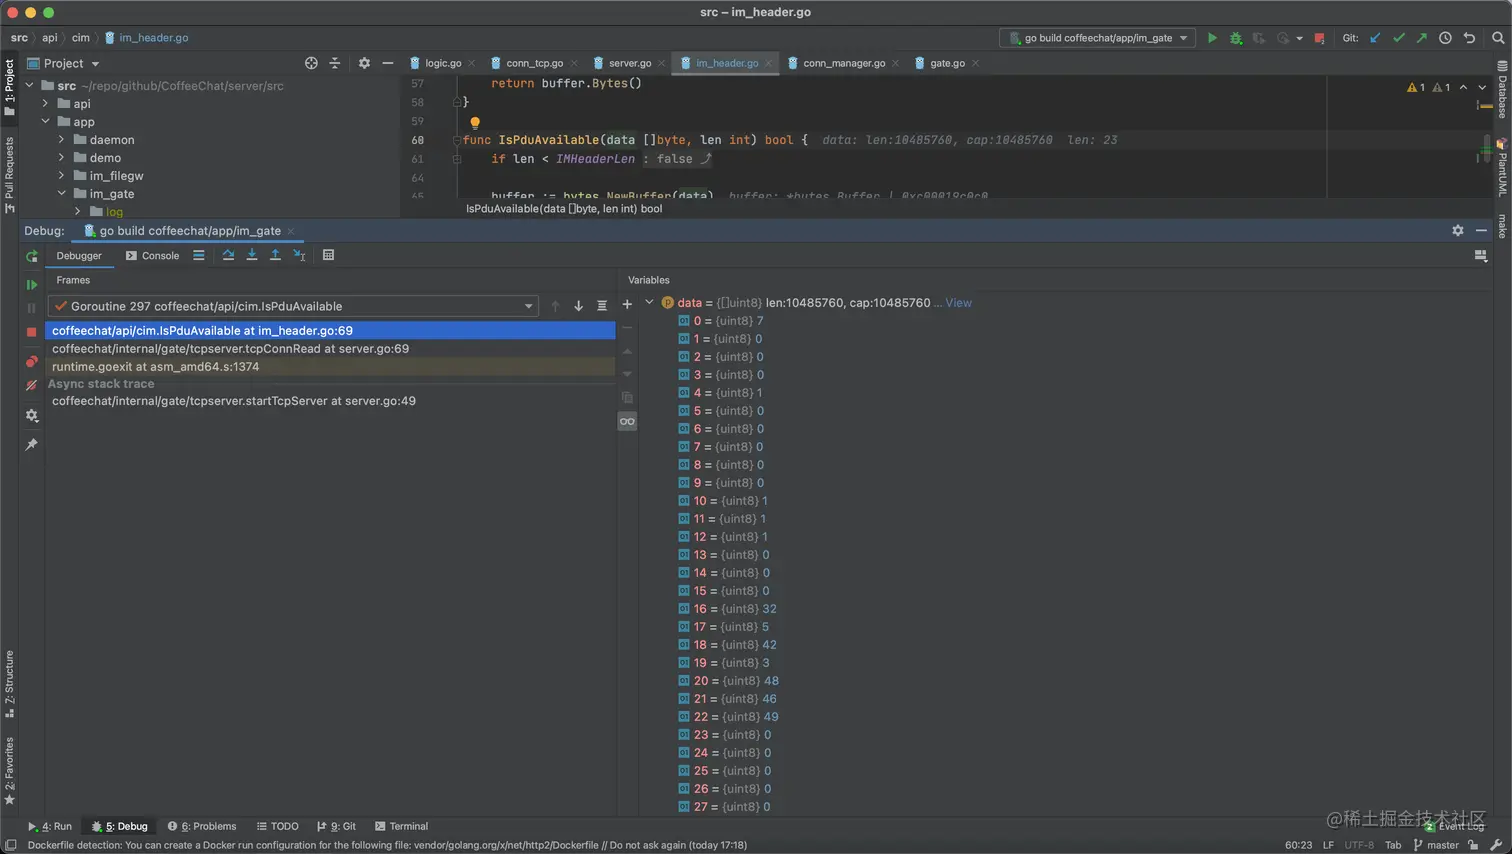The height and width of the screenshot is (854, 1512).
Task: Click the Step Into debugger icon
Action: tap(252, 255)
